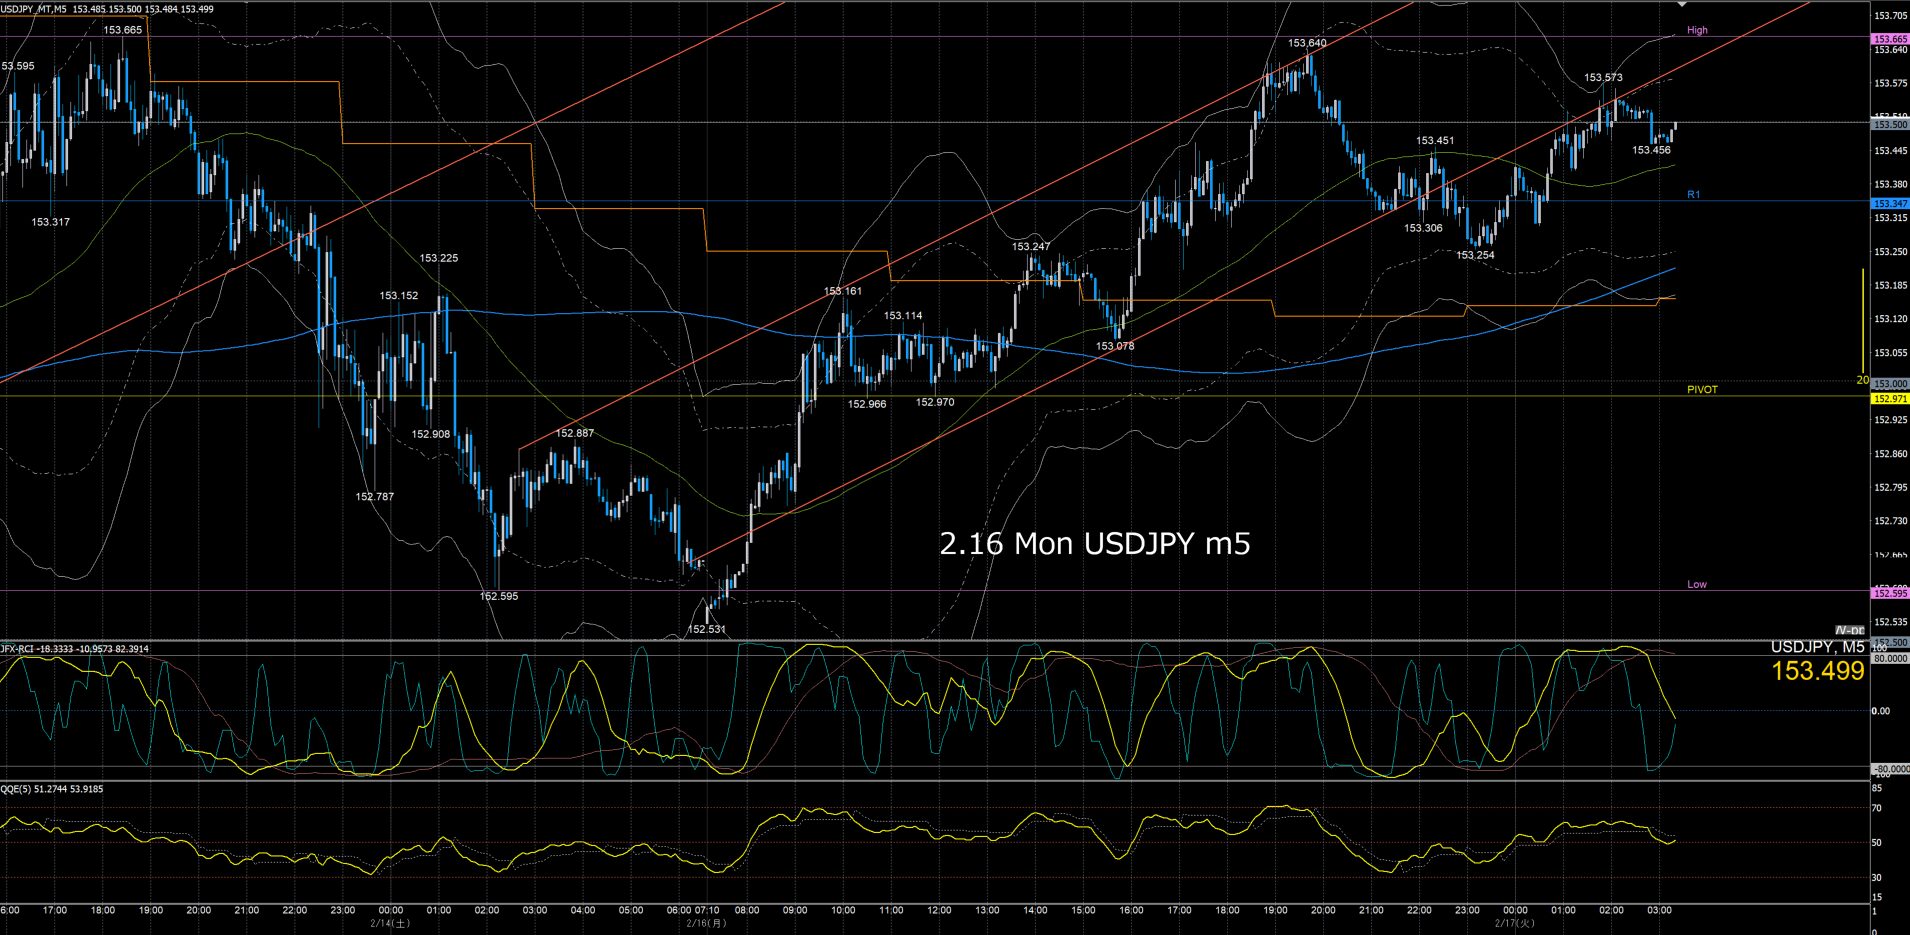Image resolution: width=1910 pixels, height=935 pixels.
Task: Click the yellow 152.971 PIVOT price tag
Action: (1889, 398)
